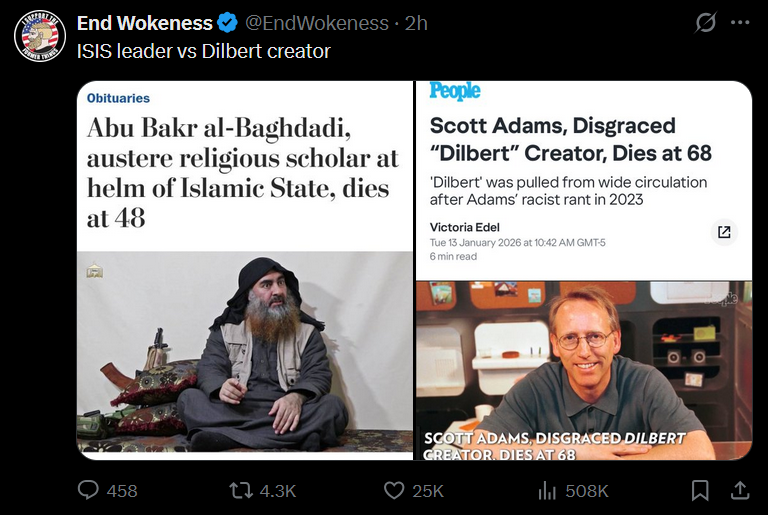
Task: Open the End Wokeness display name
Action: coord(144,23)
